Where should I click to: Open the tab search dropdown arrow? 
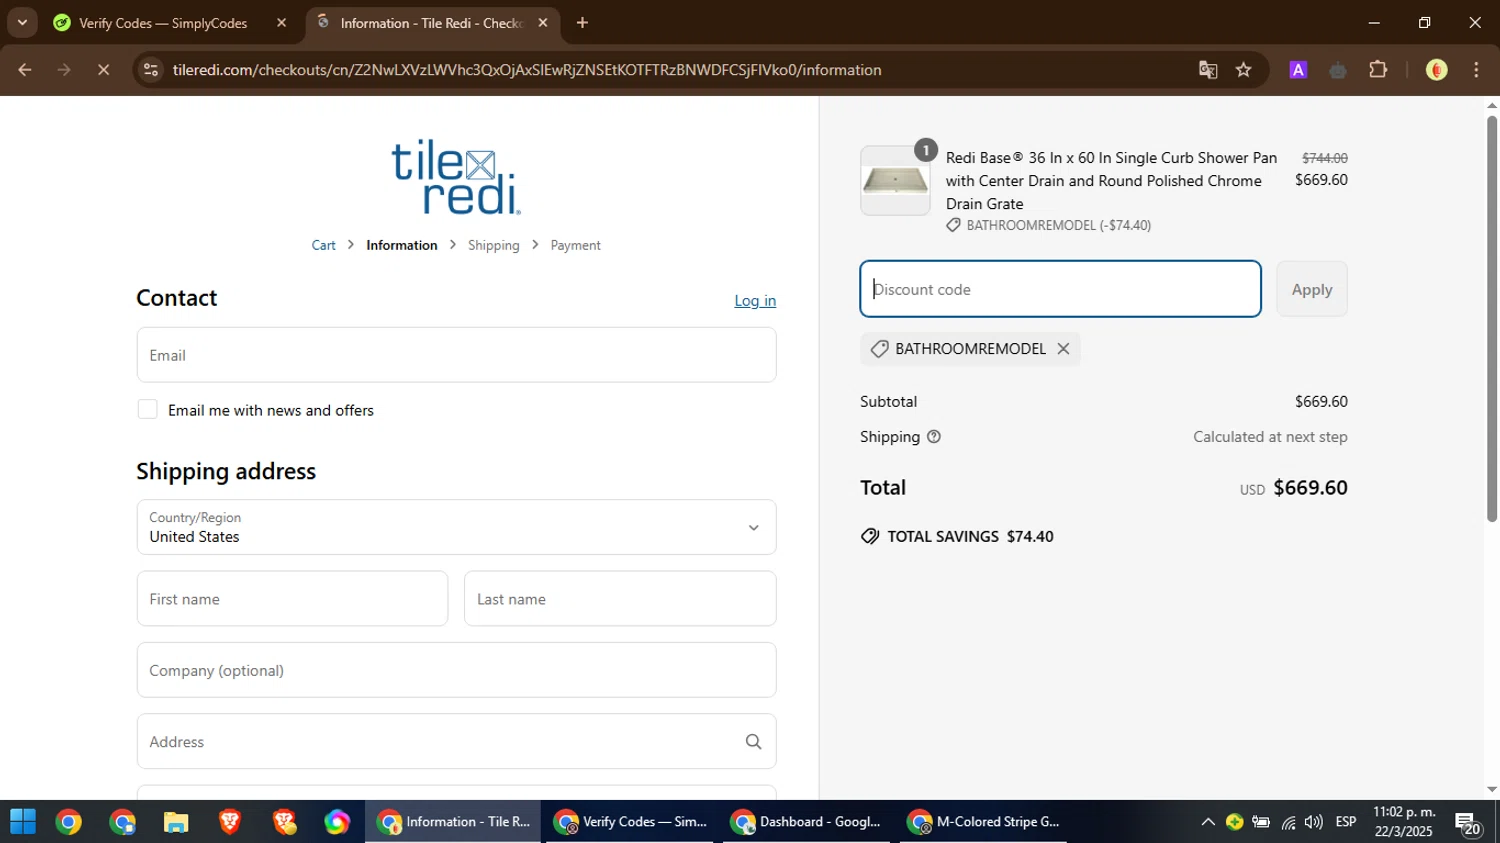[x=22, y=22]
